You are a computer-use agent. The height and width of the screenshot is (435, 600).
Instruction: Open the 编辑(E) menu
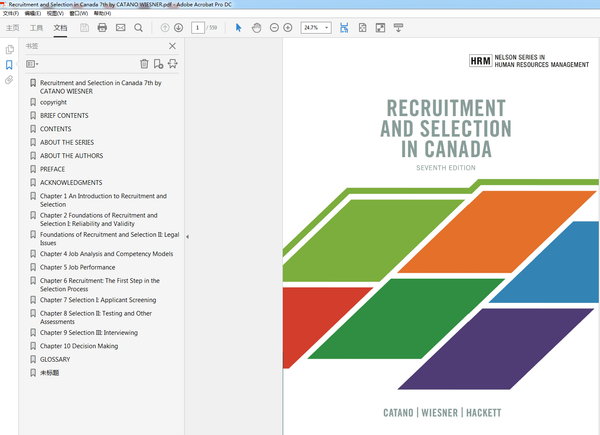(x=33, y=13)
